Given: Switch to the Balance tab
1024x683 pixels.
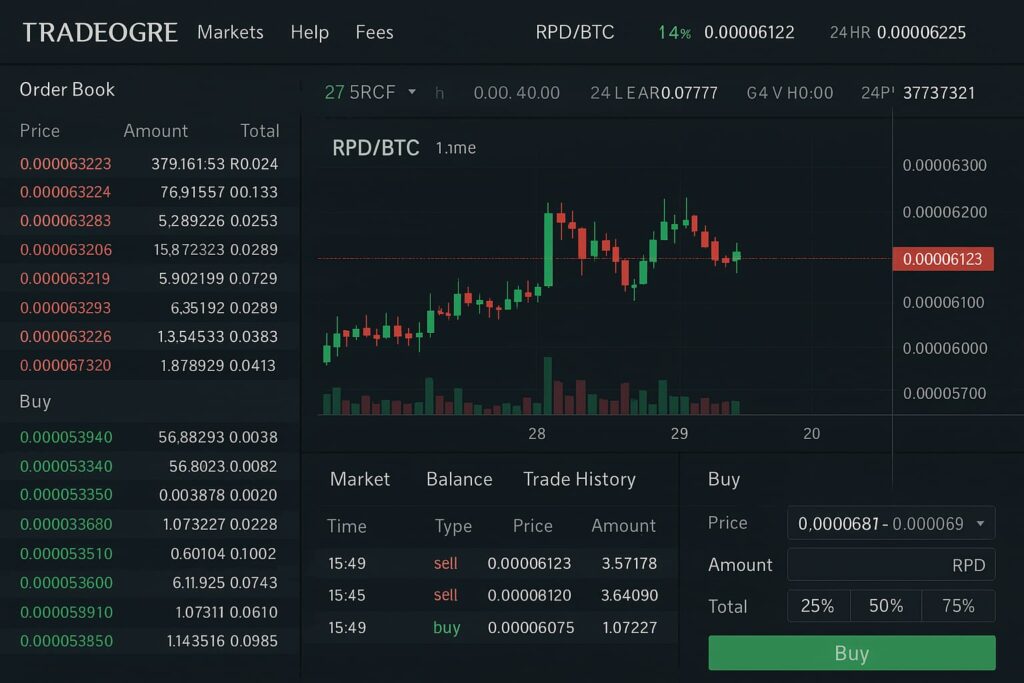Looking at the screenshot, I should [459, 479].
